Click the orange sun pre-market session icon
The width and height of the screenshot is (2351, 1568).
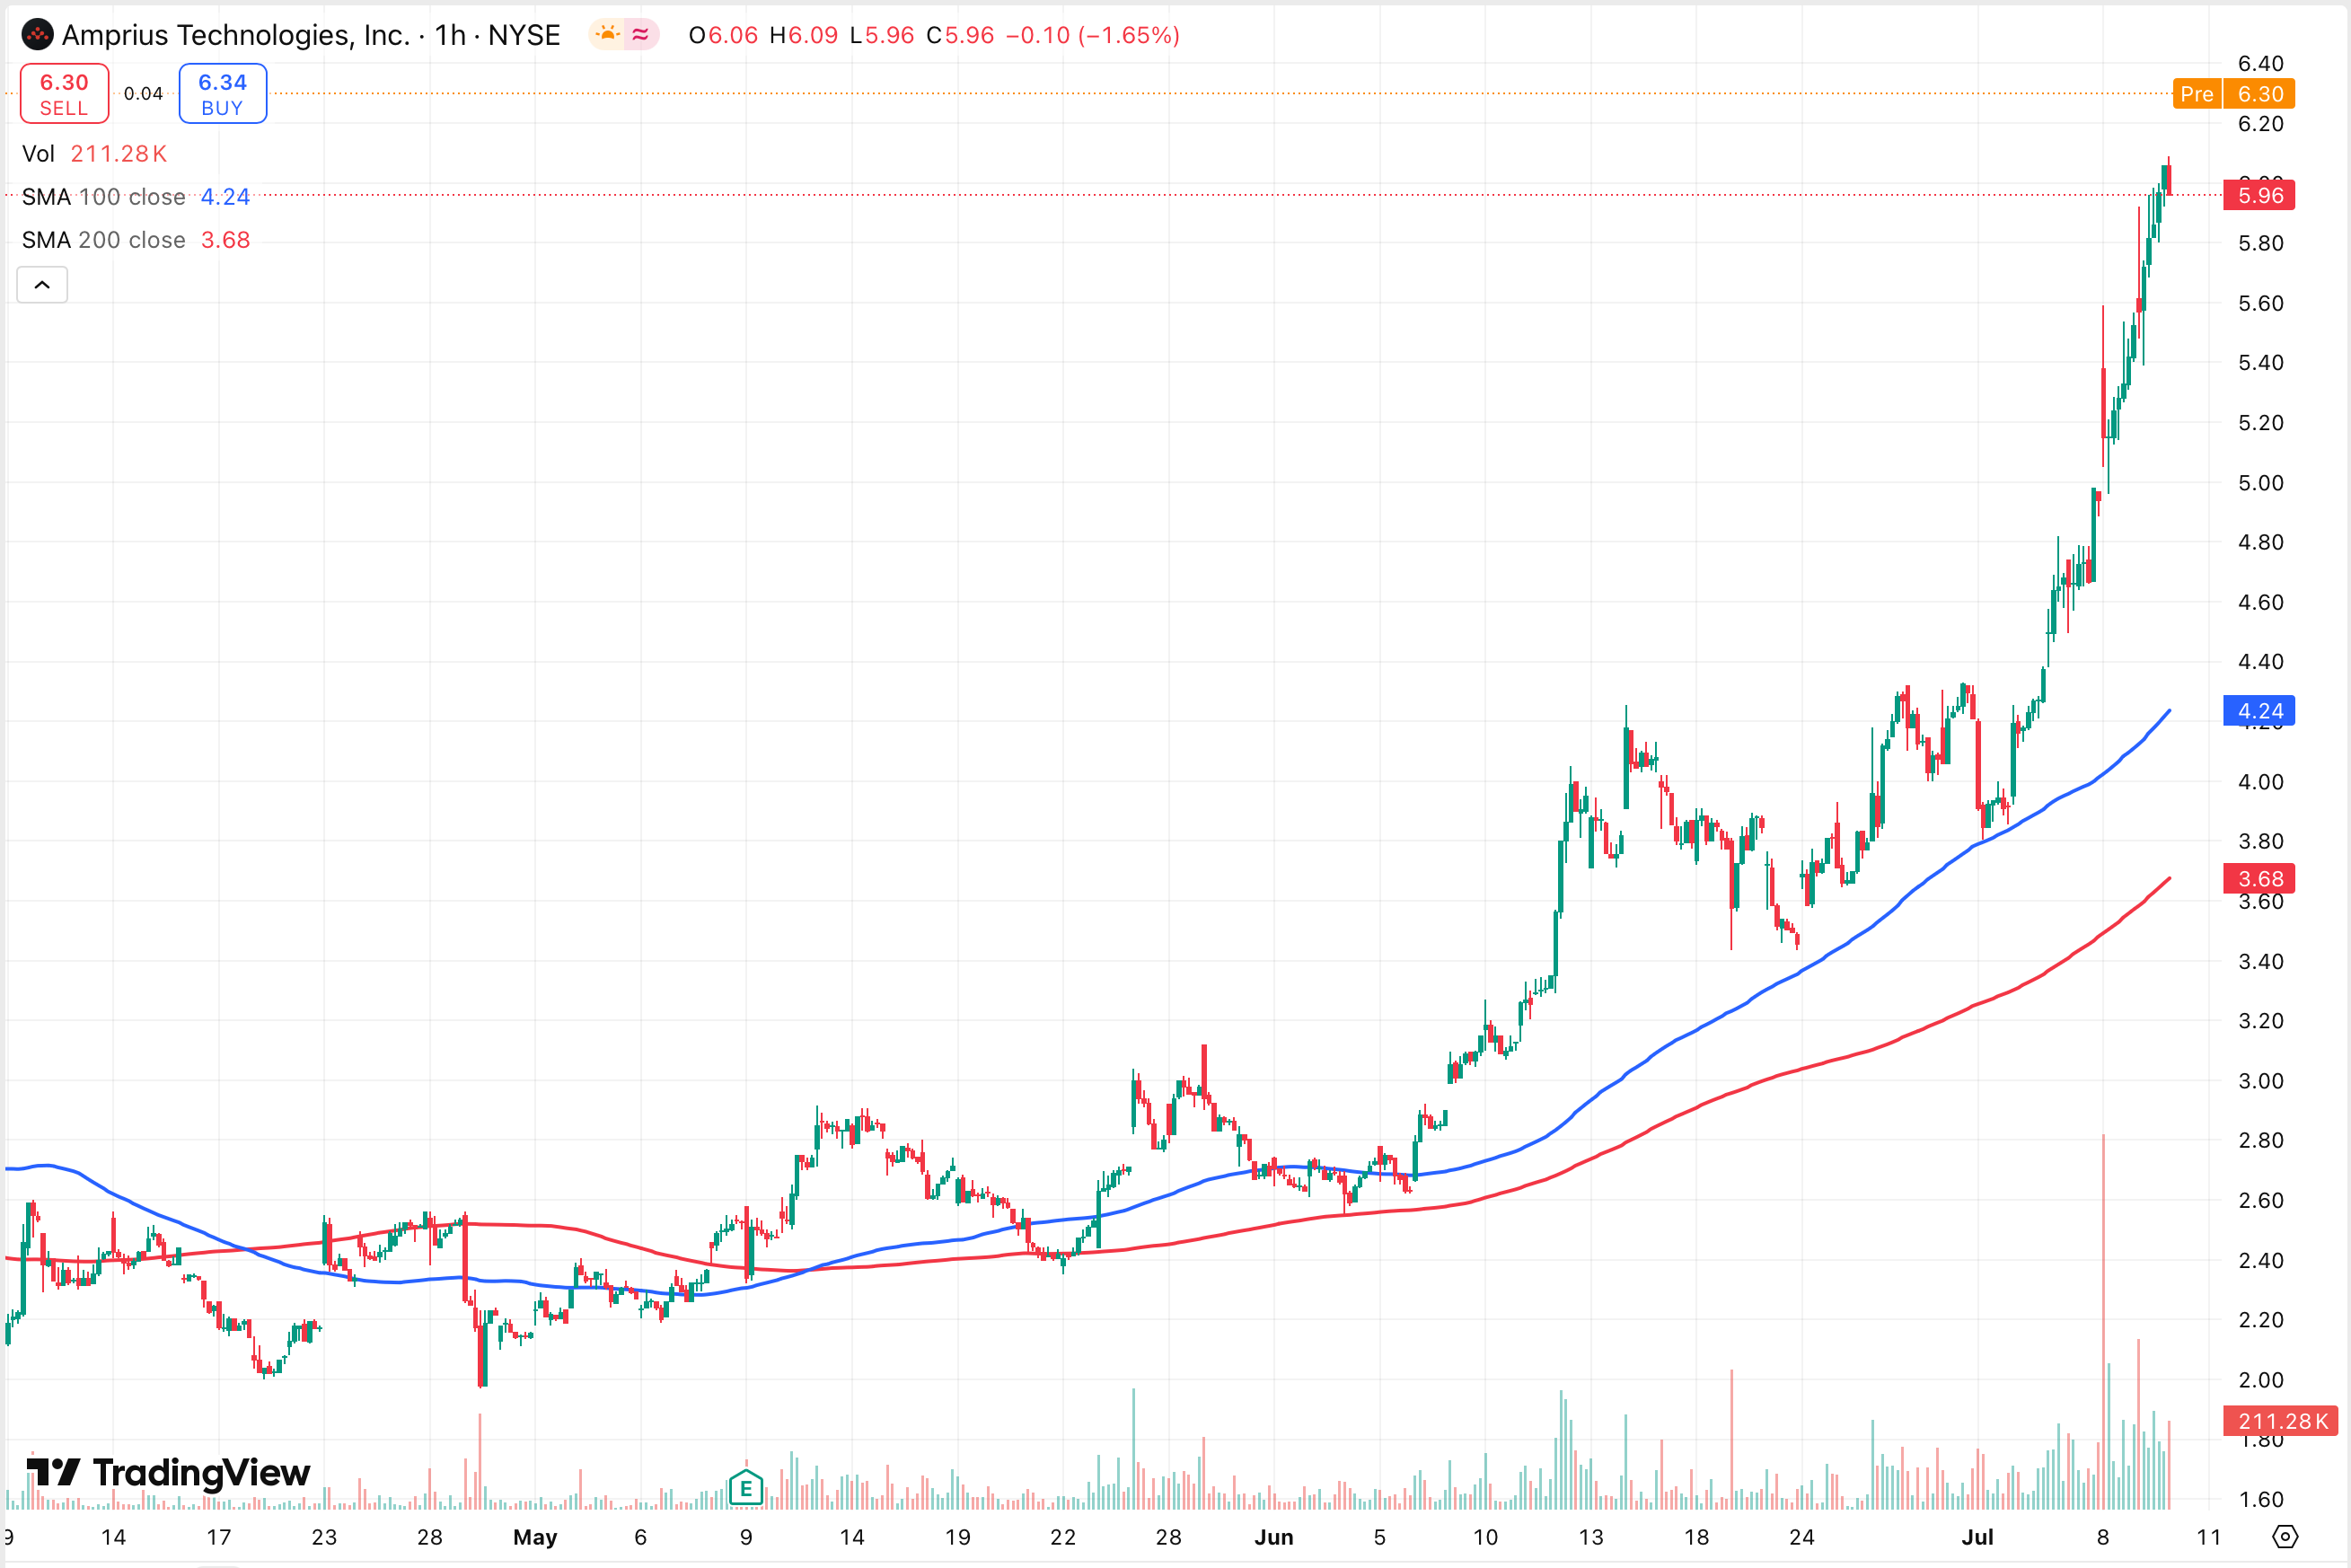607,36
